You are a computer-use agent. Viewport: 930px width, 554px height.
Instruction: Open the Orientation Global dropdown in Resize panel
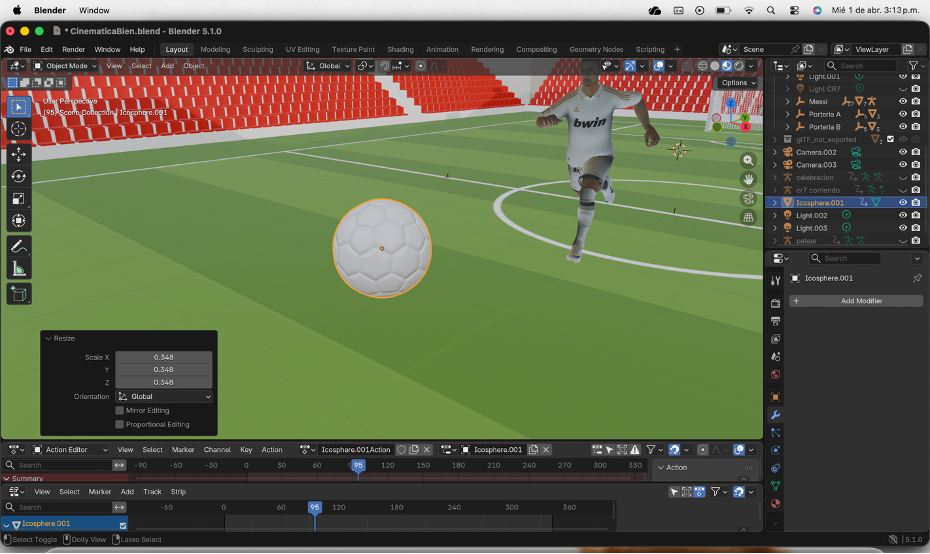coord(164,396)
